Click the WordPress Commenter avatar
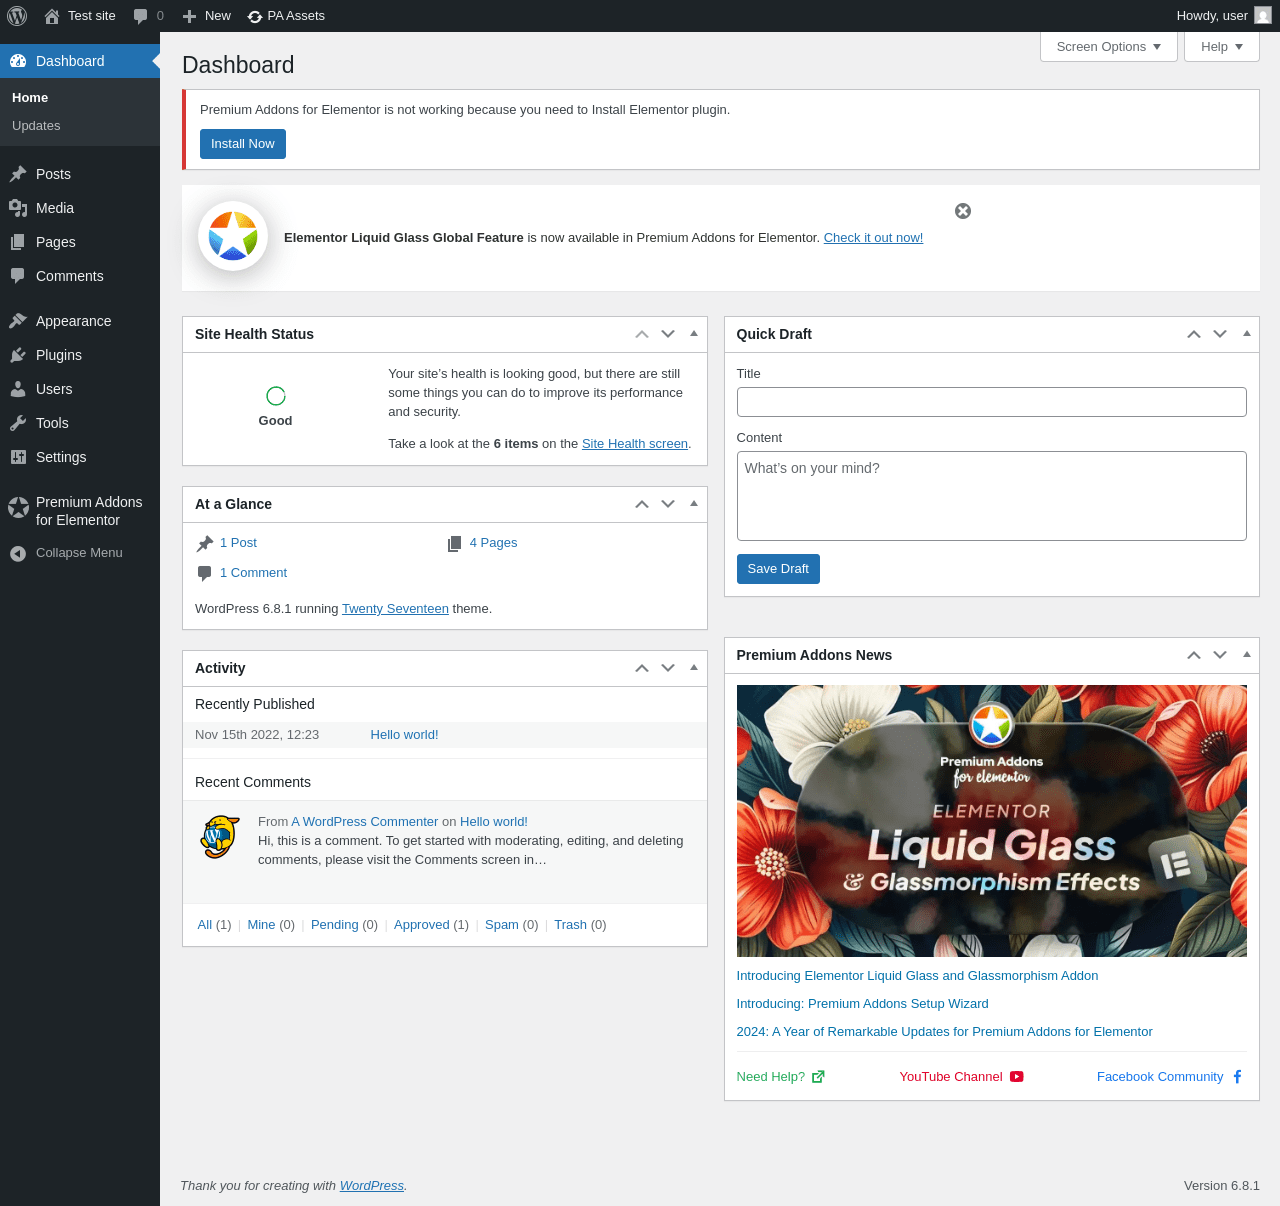 coord(220,837)
